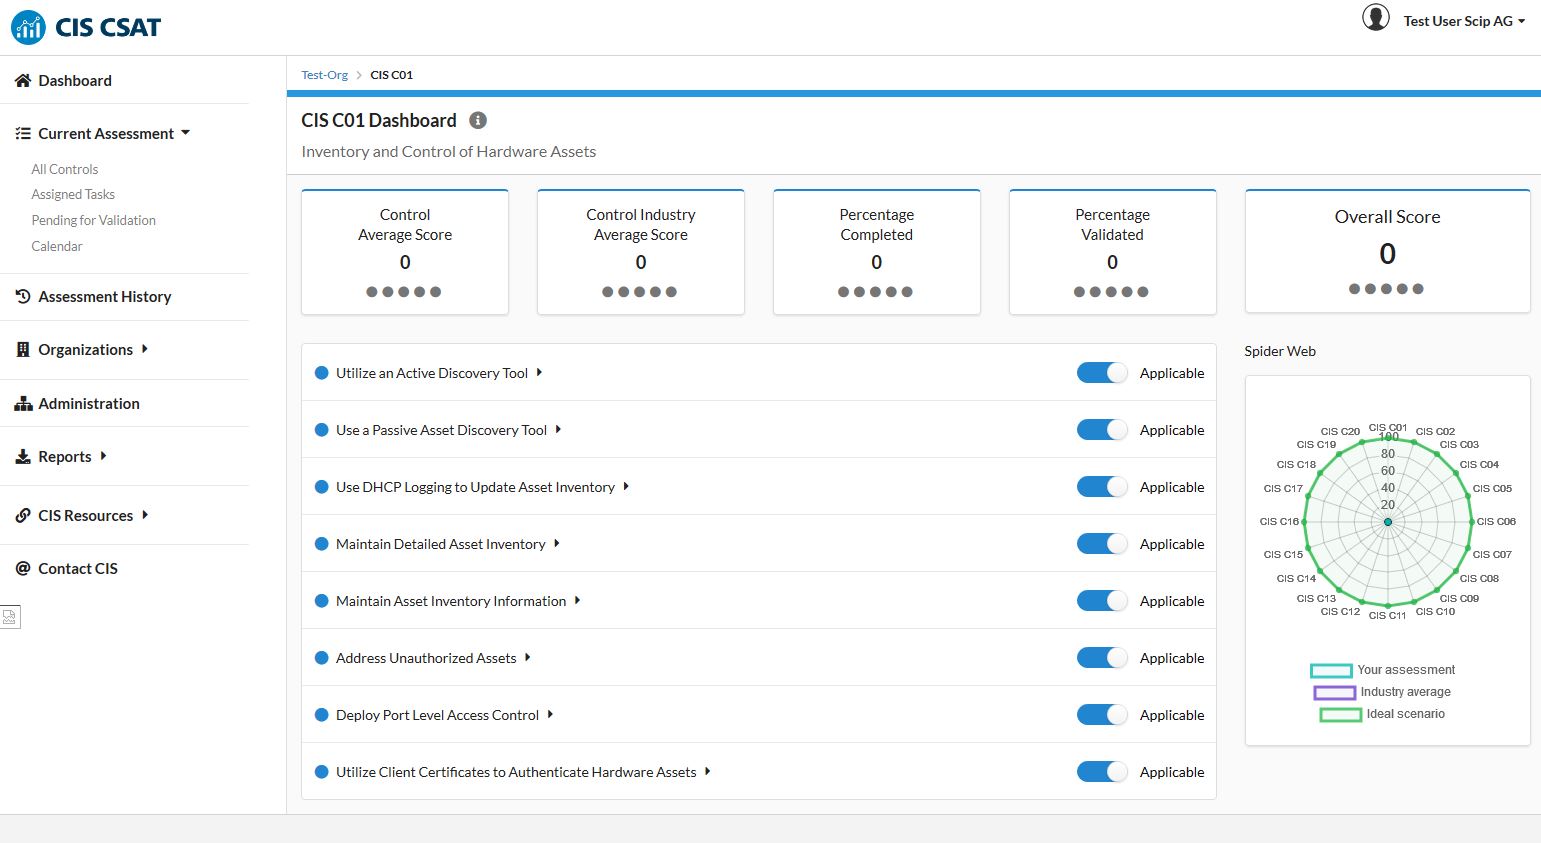Toggle Applicable for Deploy Port Level Access Control

point(1102,715)
